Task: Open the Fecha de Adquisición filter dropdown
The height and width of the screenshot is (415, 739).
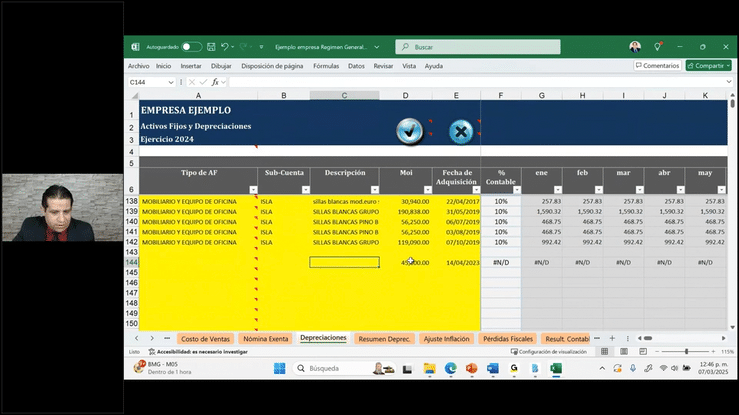Action: [474, 189]
